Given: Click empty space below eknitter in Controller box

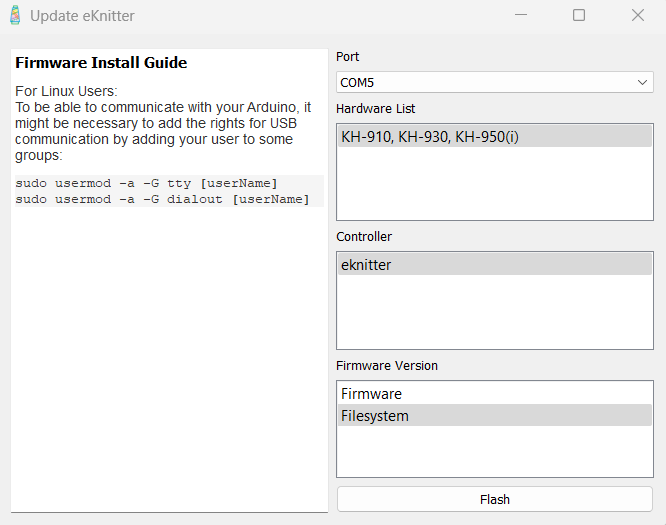Looking at the screenshot, I should pyautogui.click(x=494, y=313).
